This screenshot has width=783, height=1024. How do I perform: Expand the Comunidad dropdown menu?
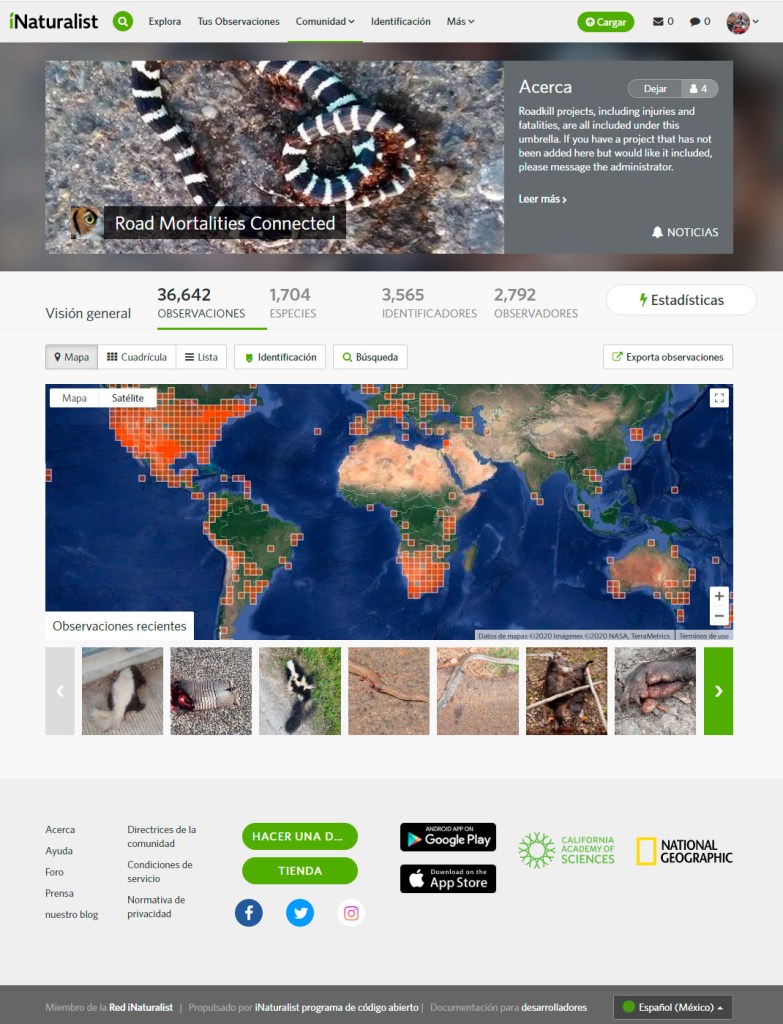coord(325,22)
